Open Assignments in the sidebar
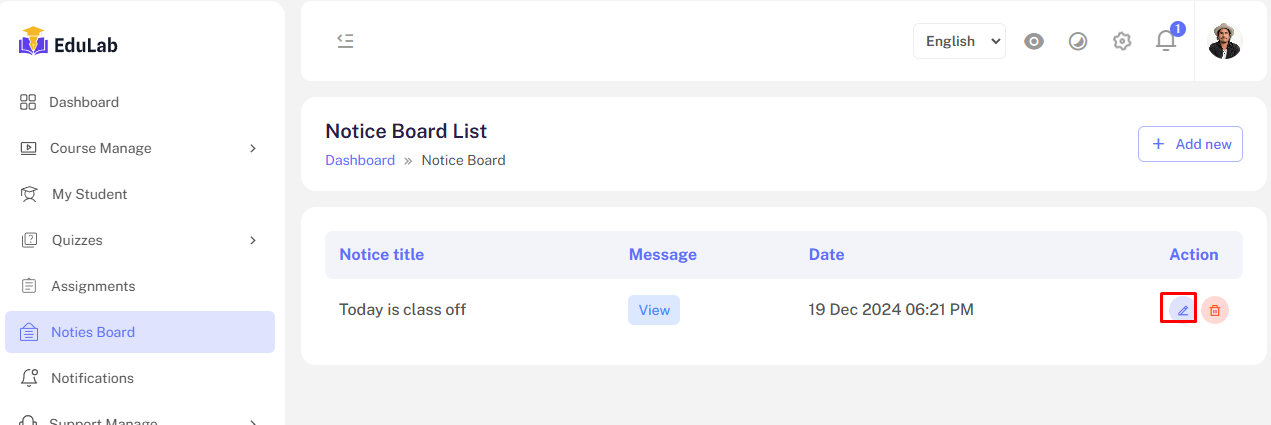 coord(92,286)
